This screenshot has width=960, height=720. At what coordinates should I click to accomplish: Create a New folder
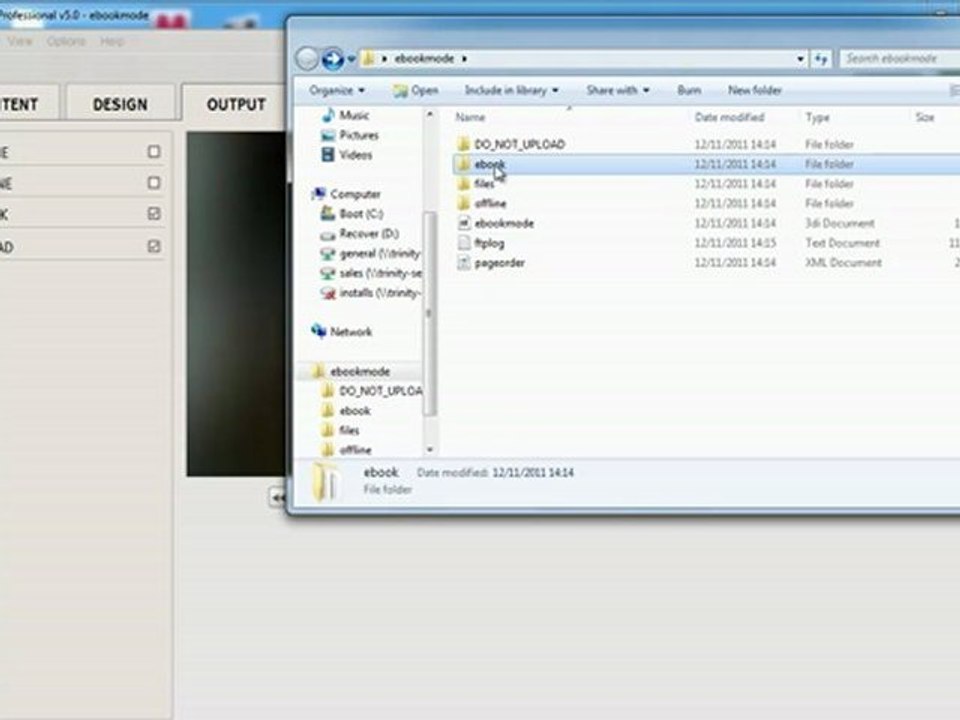click(755, 91)
